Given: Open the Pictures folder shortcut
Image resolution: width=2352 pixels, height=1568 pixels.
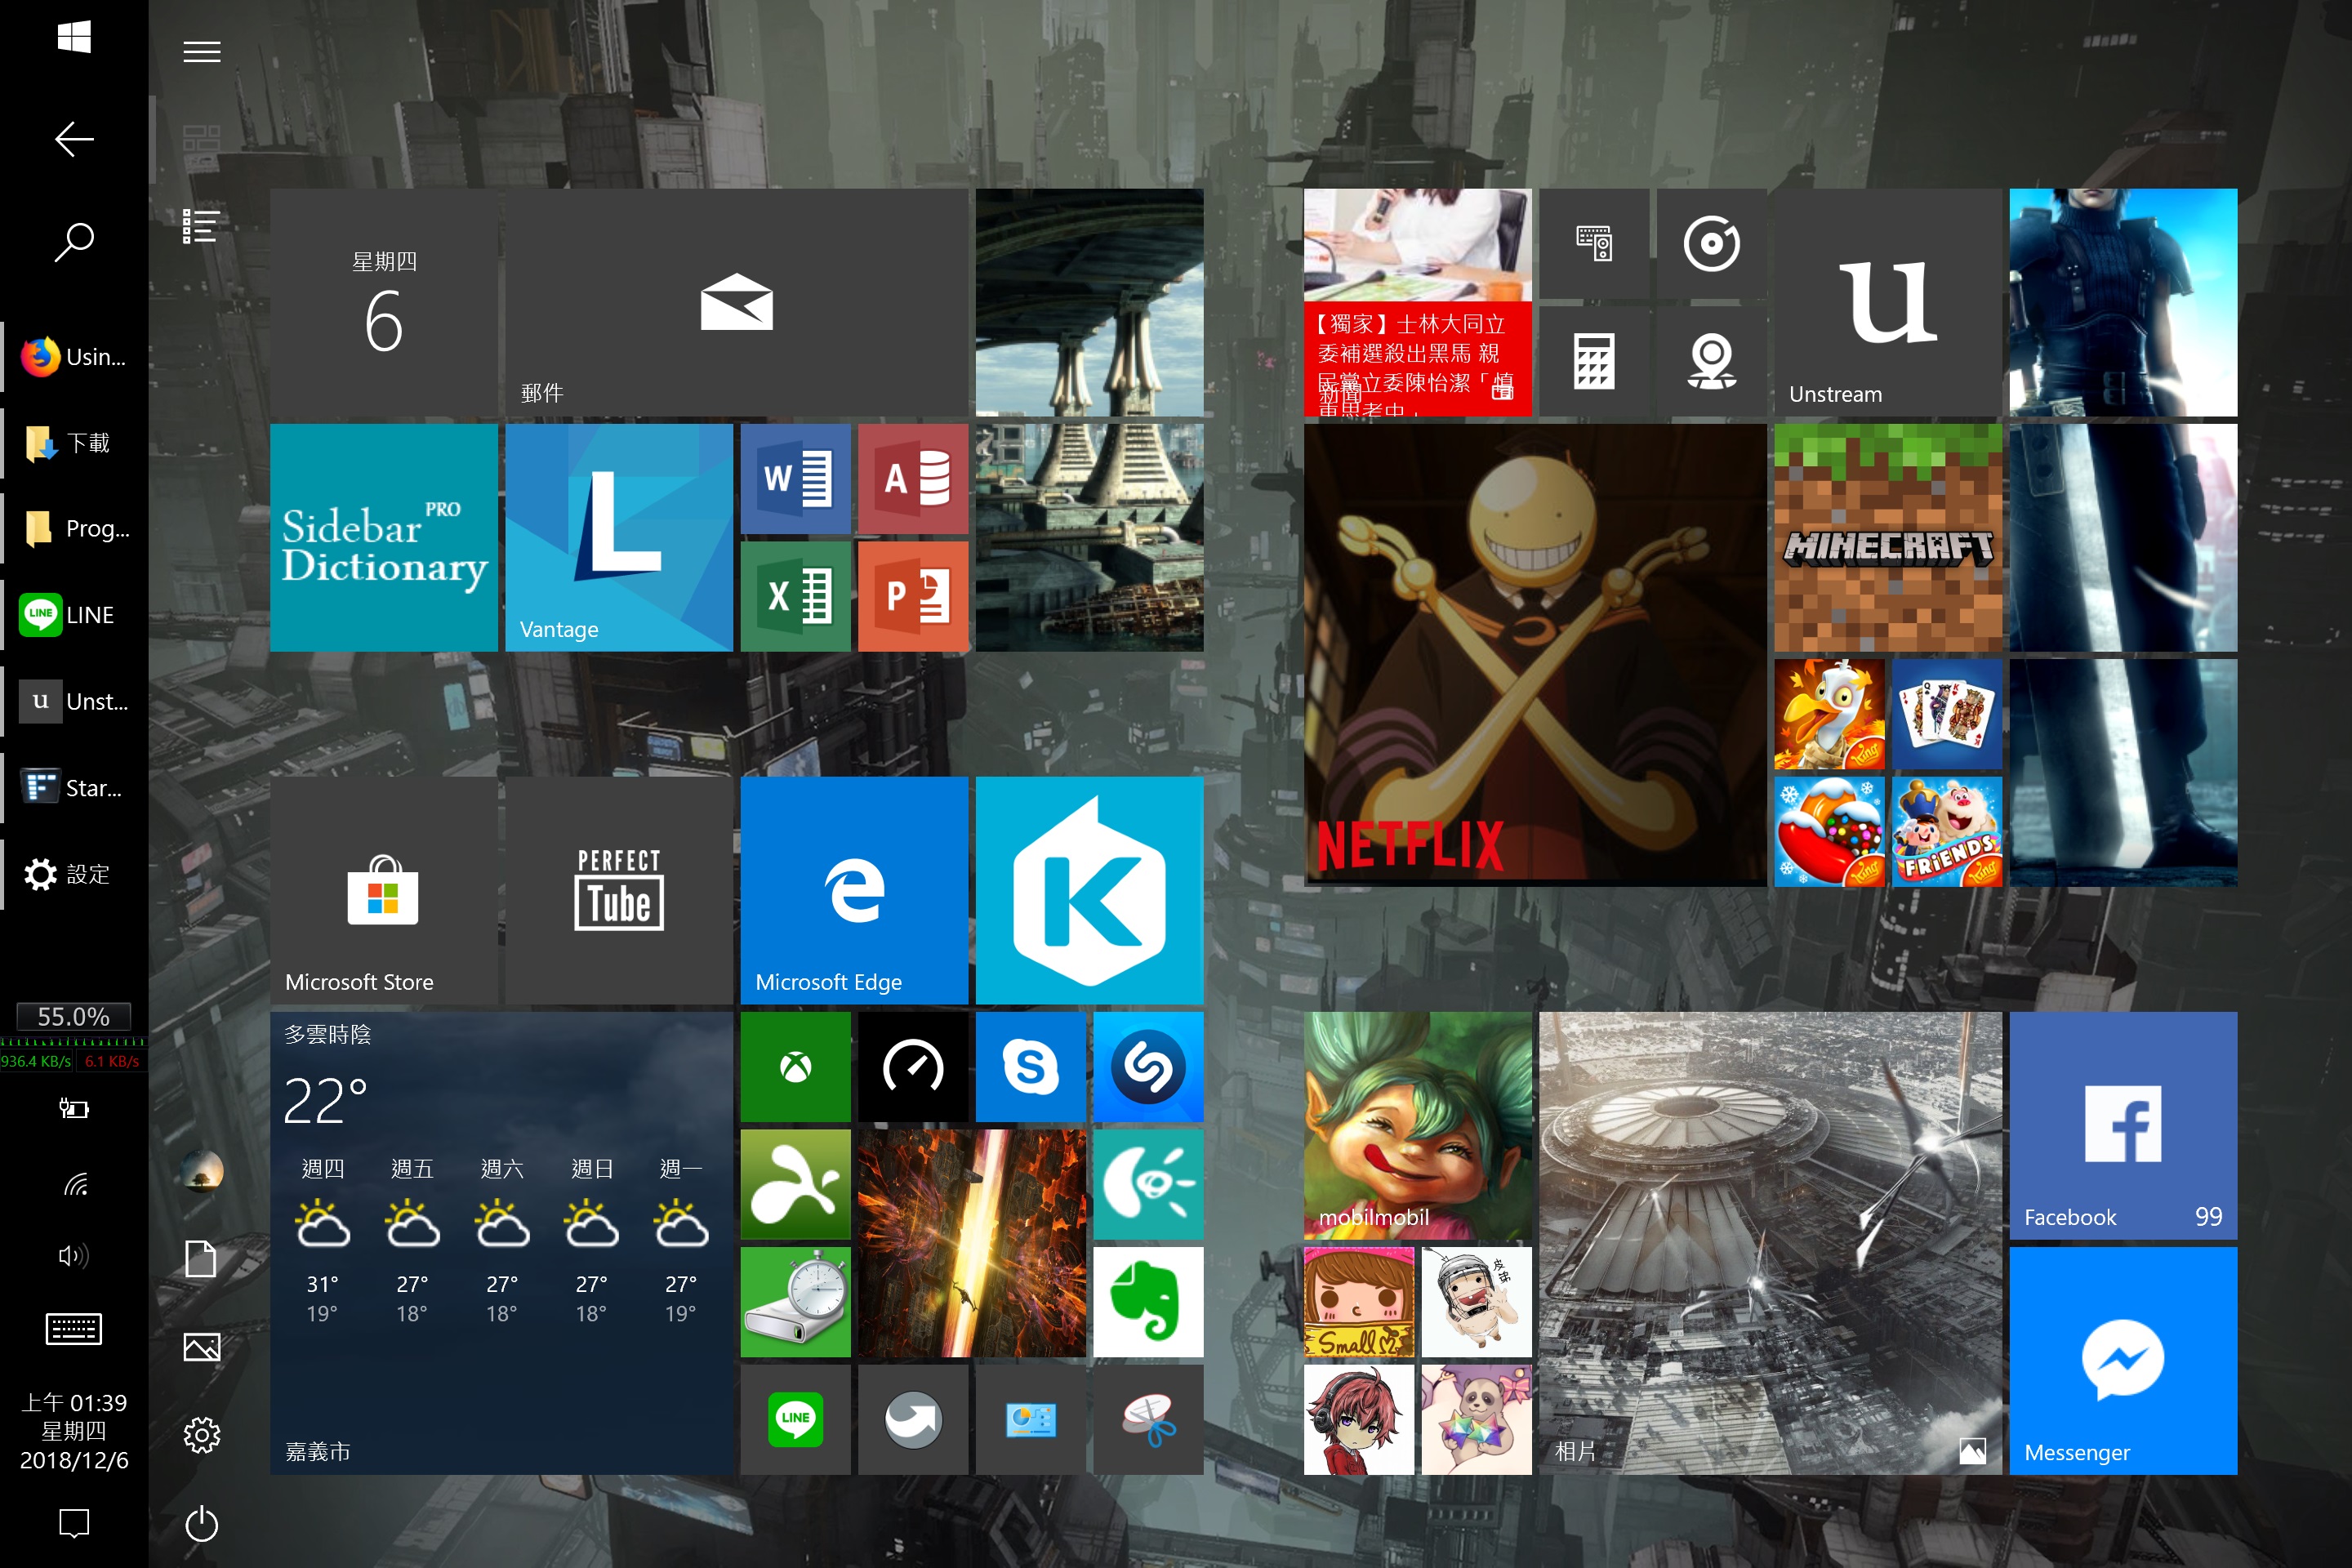Looking at the screenshot, I should pyautogui.click(x=202, y=1347).
